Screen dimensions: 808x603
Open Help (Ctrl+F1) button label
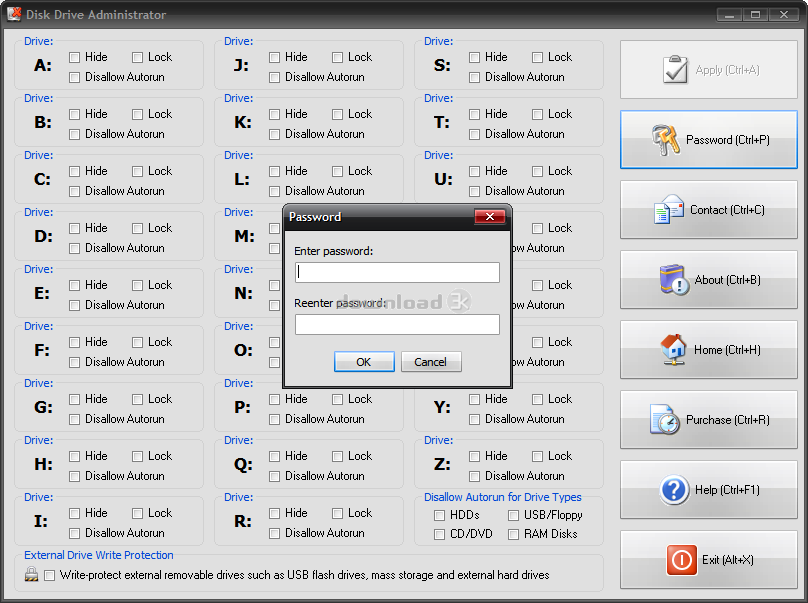[727, 490]
